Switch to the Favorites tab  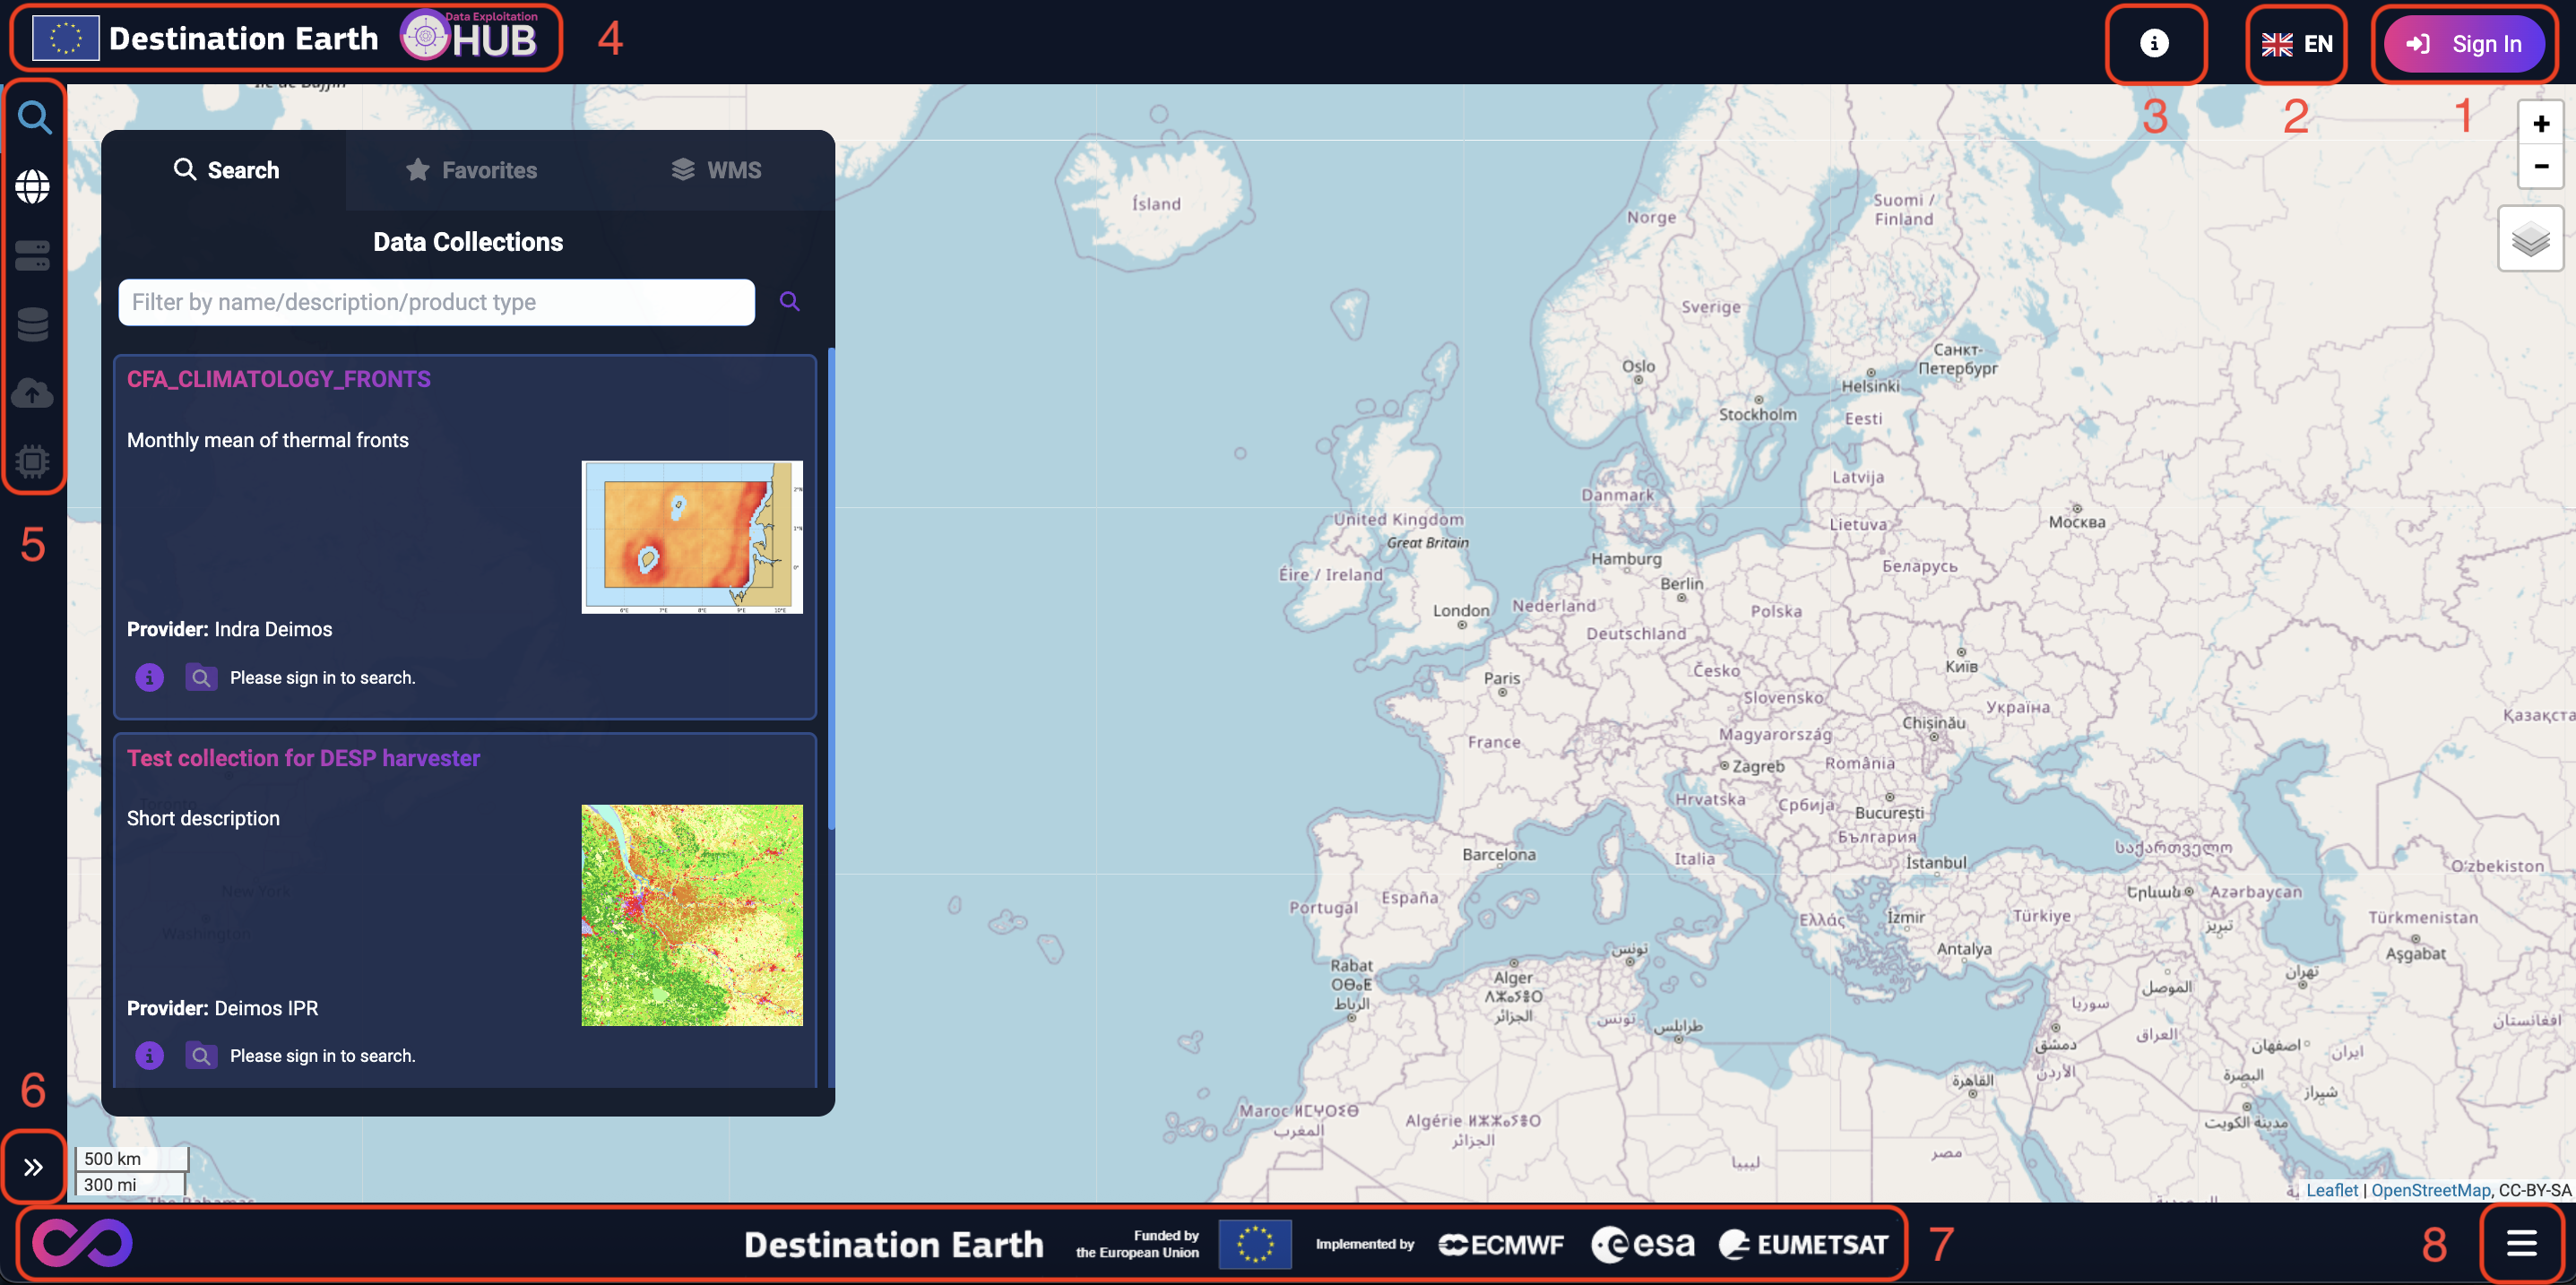click(471, 170)
